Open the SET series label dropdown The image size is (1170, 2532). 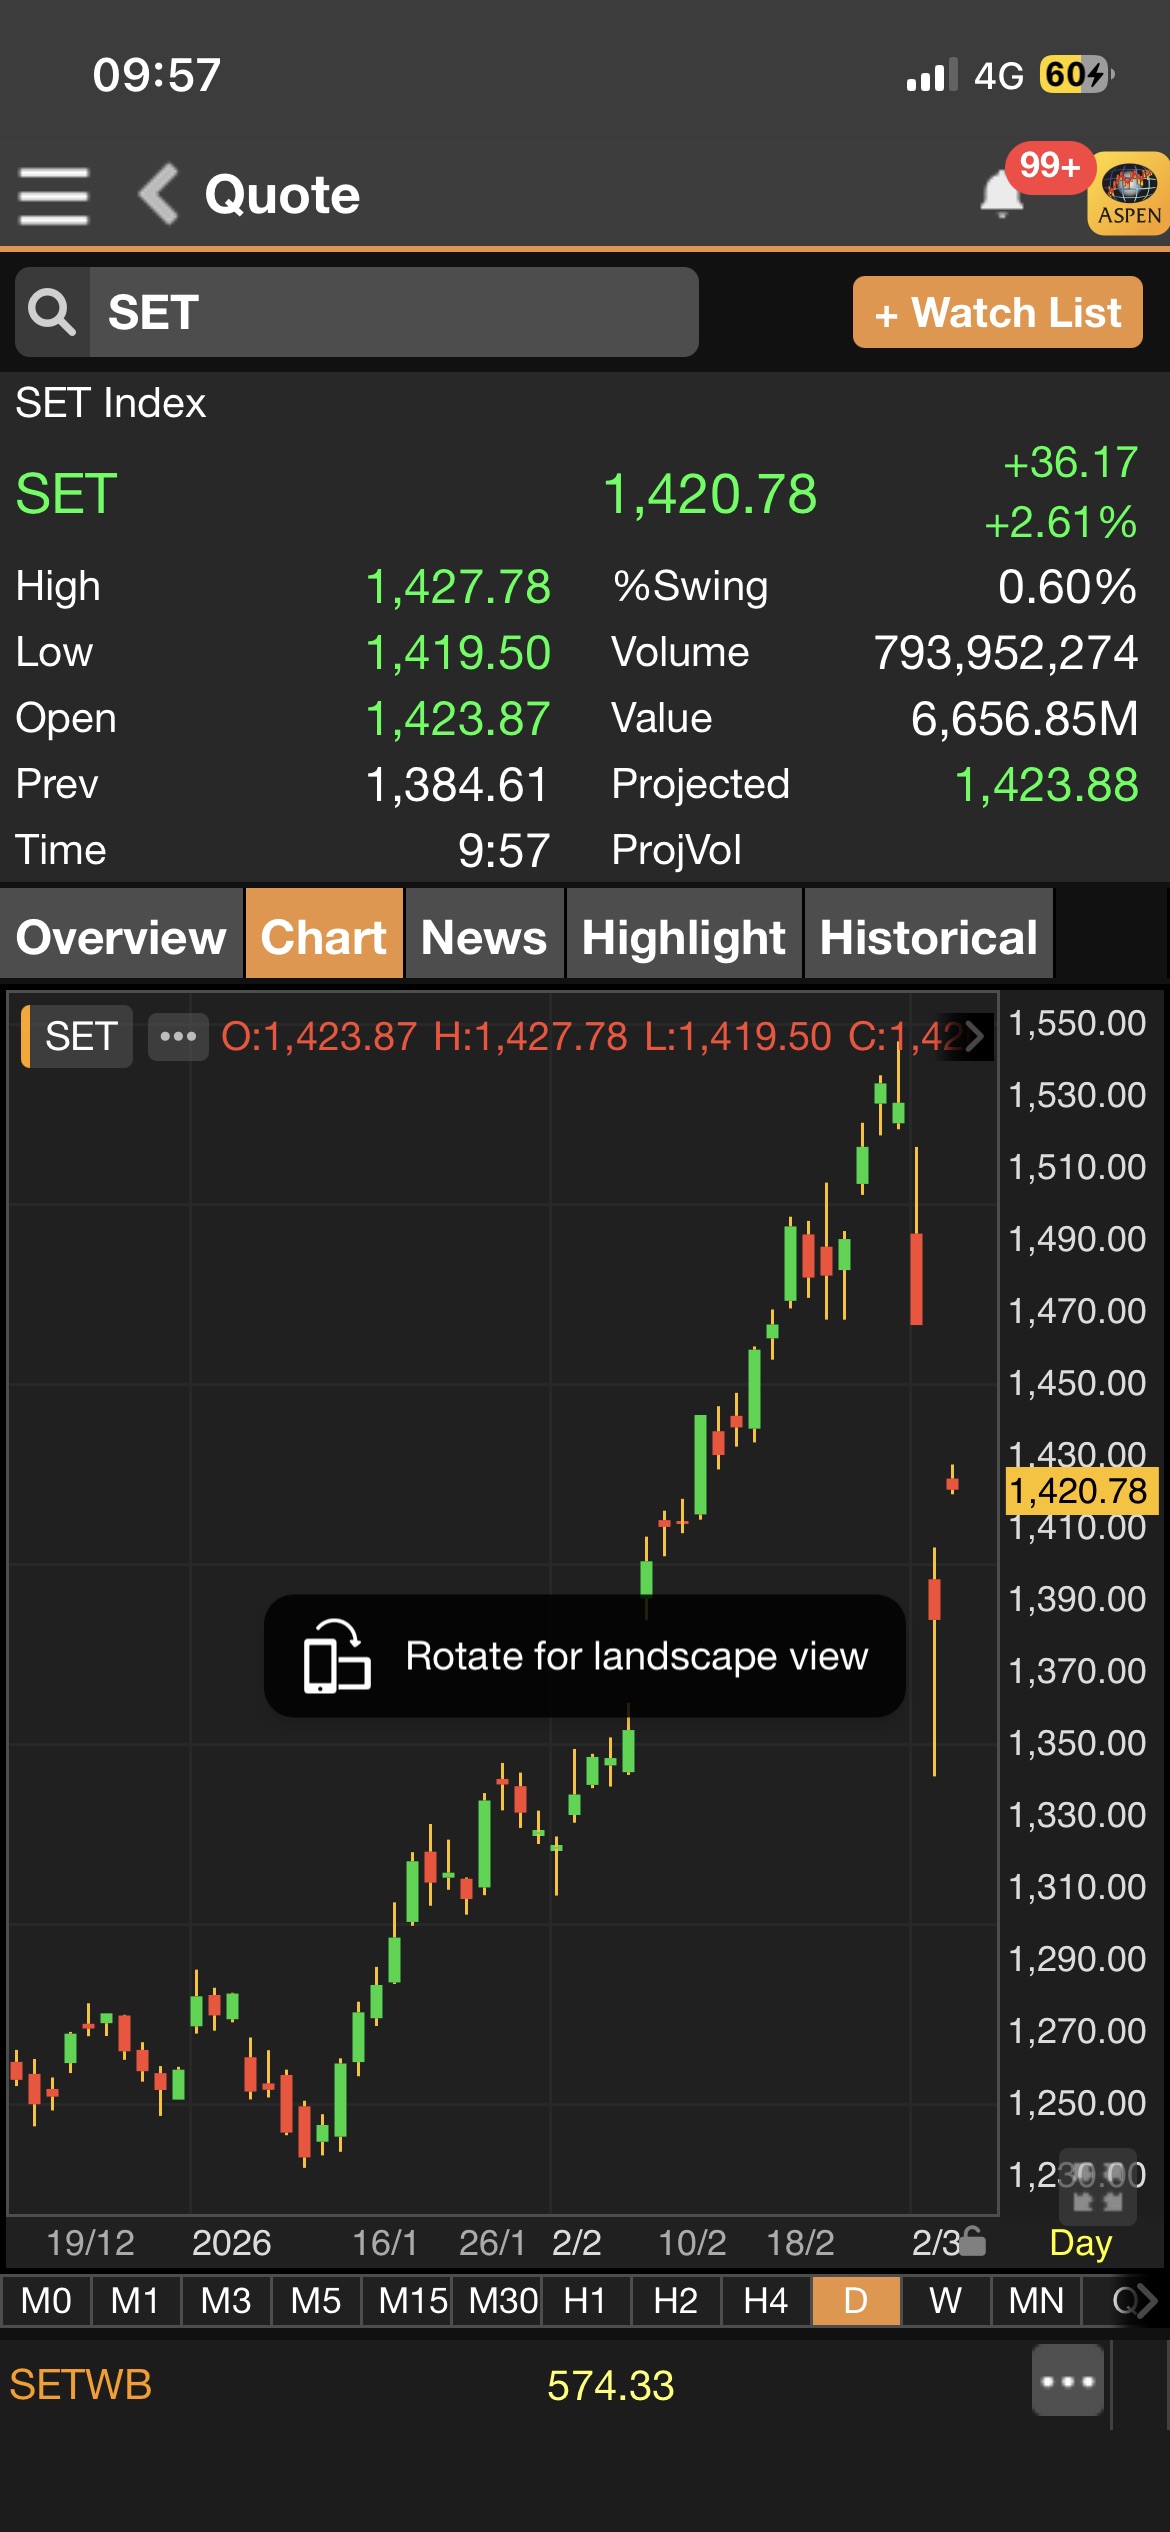(79, 1037)
